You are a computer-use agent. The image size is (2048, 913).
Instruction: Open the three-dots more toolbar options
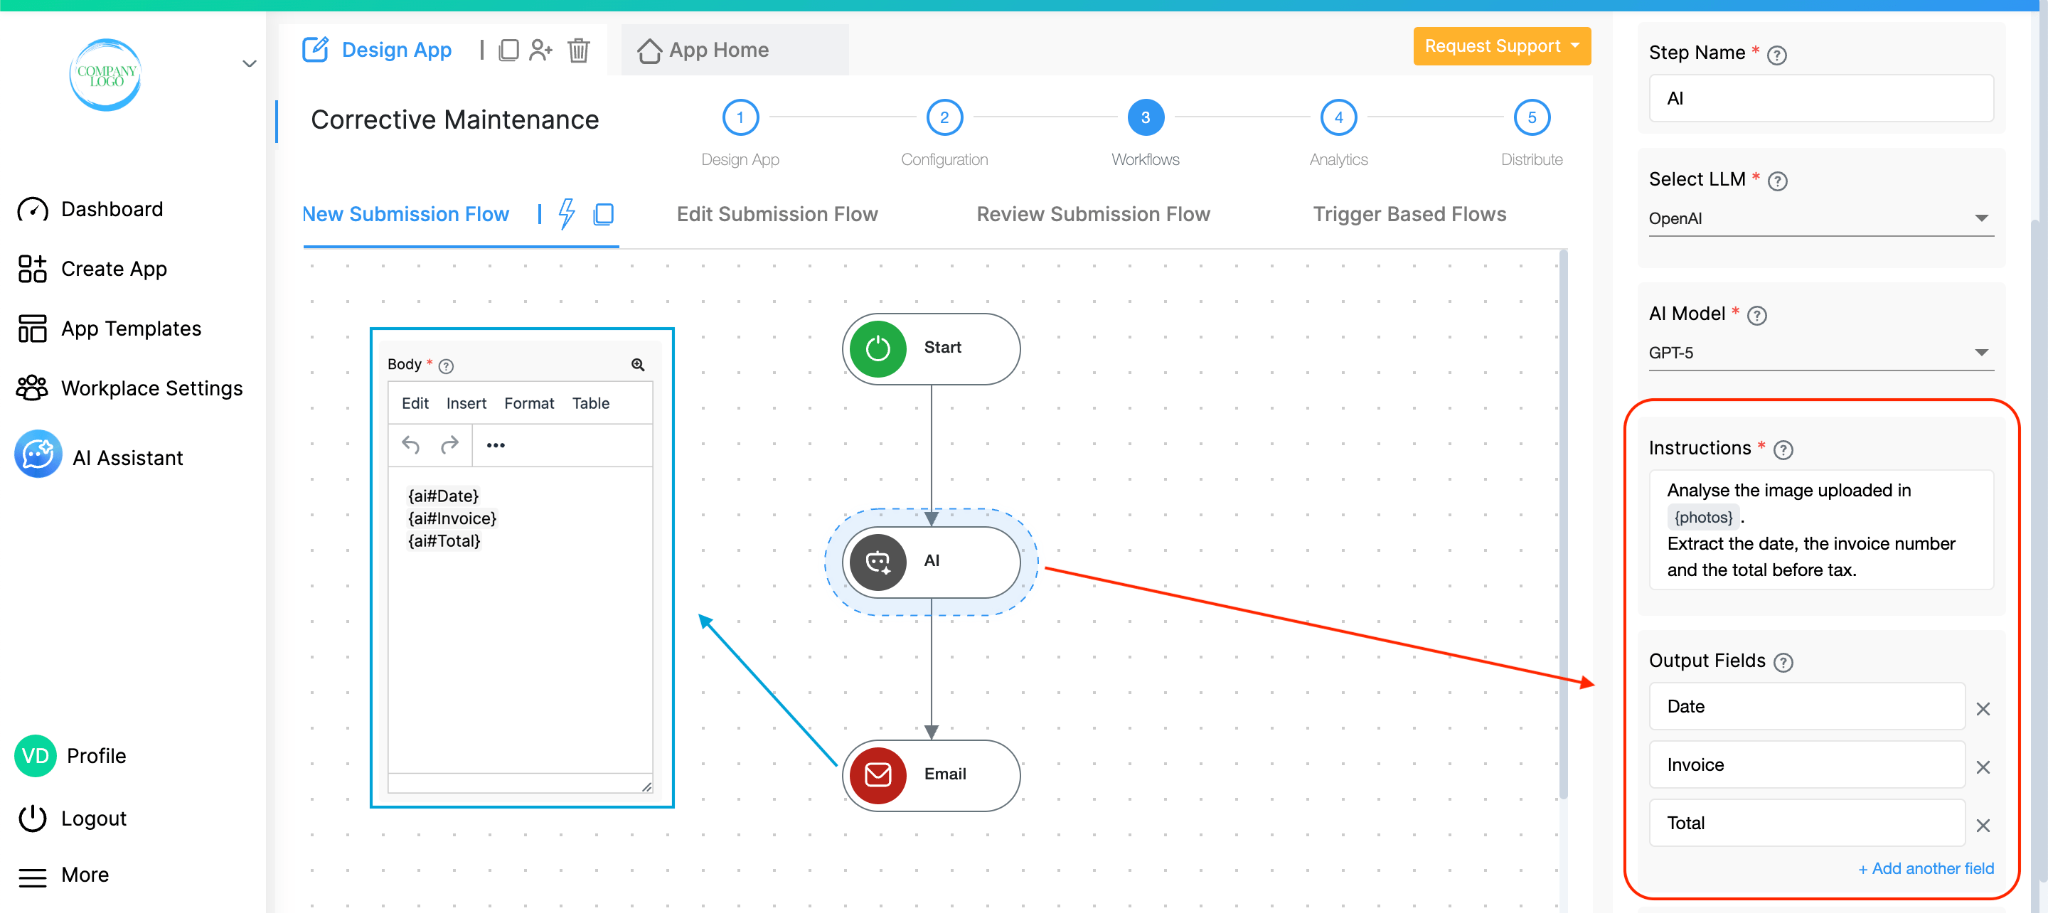pos(496,445)
